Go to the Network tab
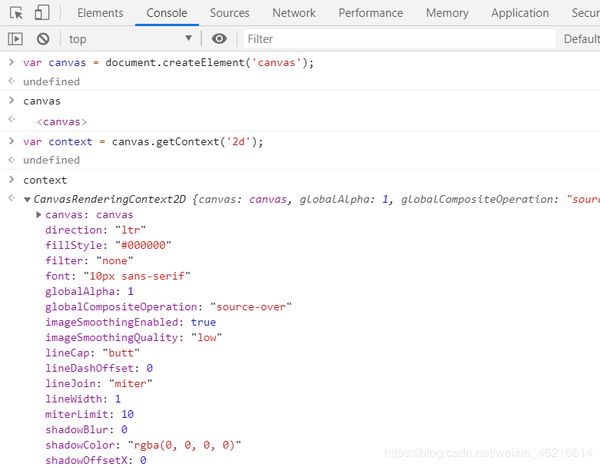 pyautogui.click(x=294, y=13)
